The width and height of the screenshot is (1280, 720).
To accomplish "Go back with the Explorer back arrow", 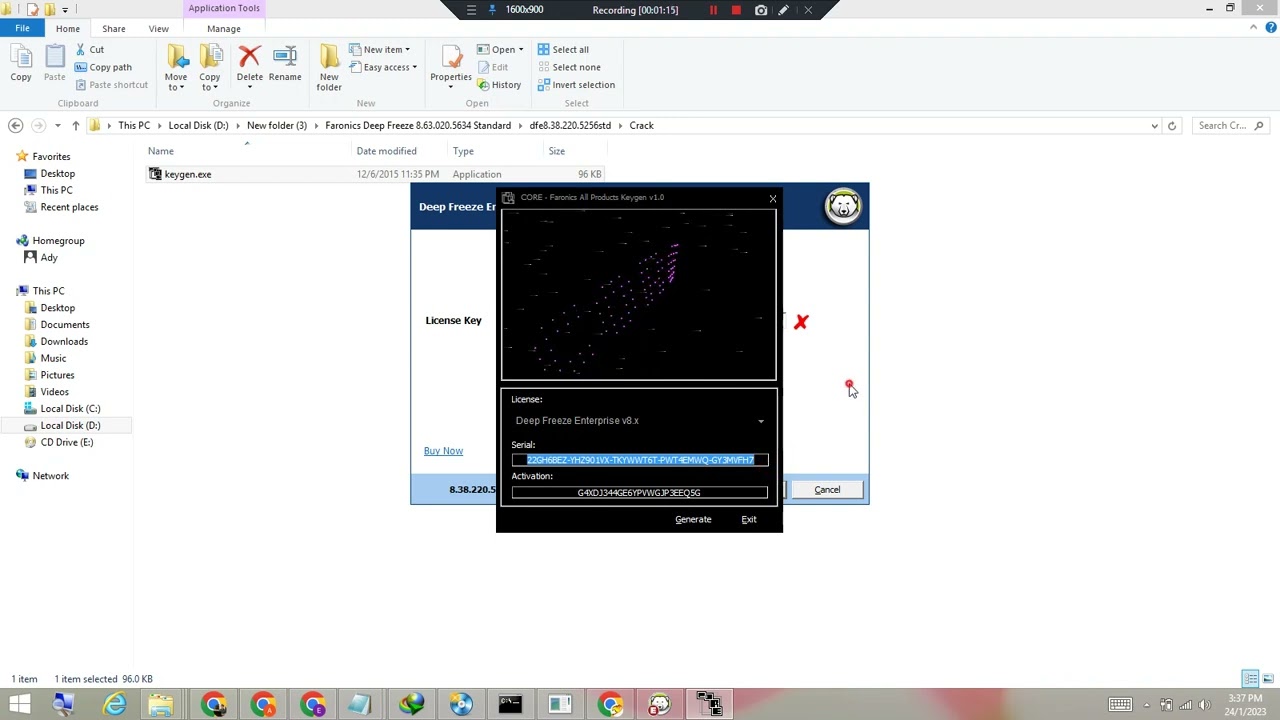I will pos(15,125).
